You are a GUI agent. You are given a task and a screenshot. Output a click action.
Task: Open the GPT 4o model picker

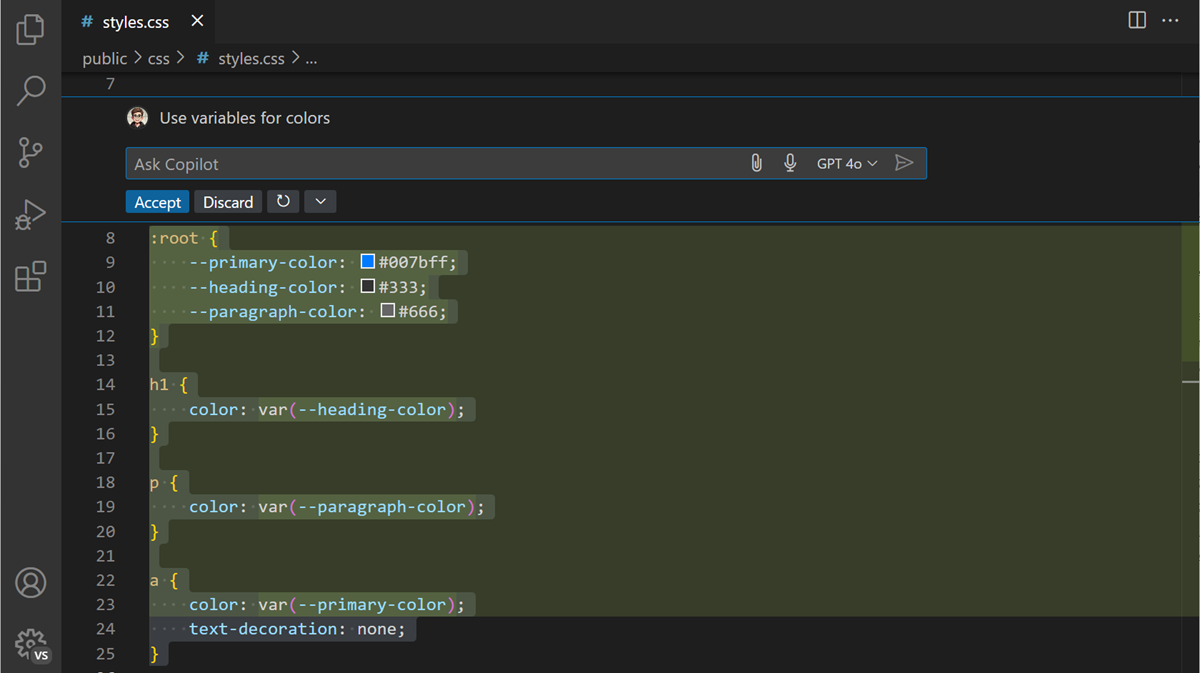(x=846, y=163)
